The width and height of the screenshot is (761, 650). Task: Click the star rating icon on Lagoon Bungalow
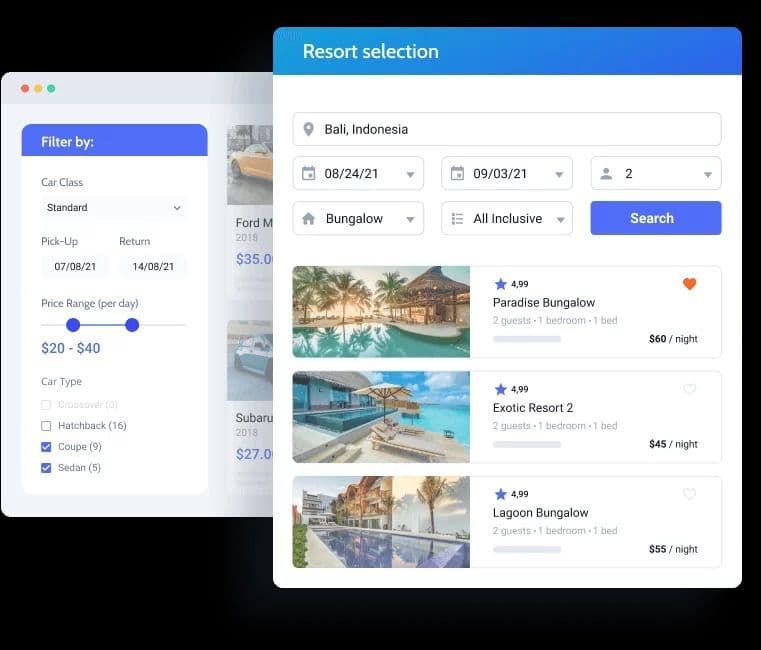(500, 494)
